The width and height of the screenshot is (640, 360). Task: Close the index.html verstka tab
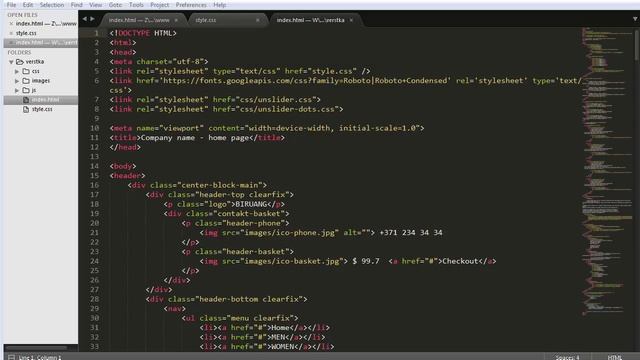[351, 20]
